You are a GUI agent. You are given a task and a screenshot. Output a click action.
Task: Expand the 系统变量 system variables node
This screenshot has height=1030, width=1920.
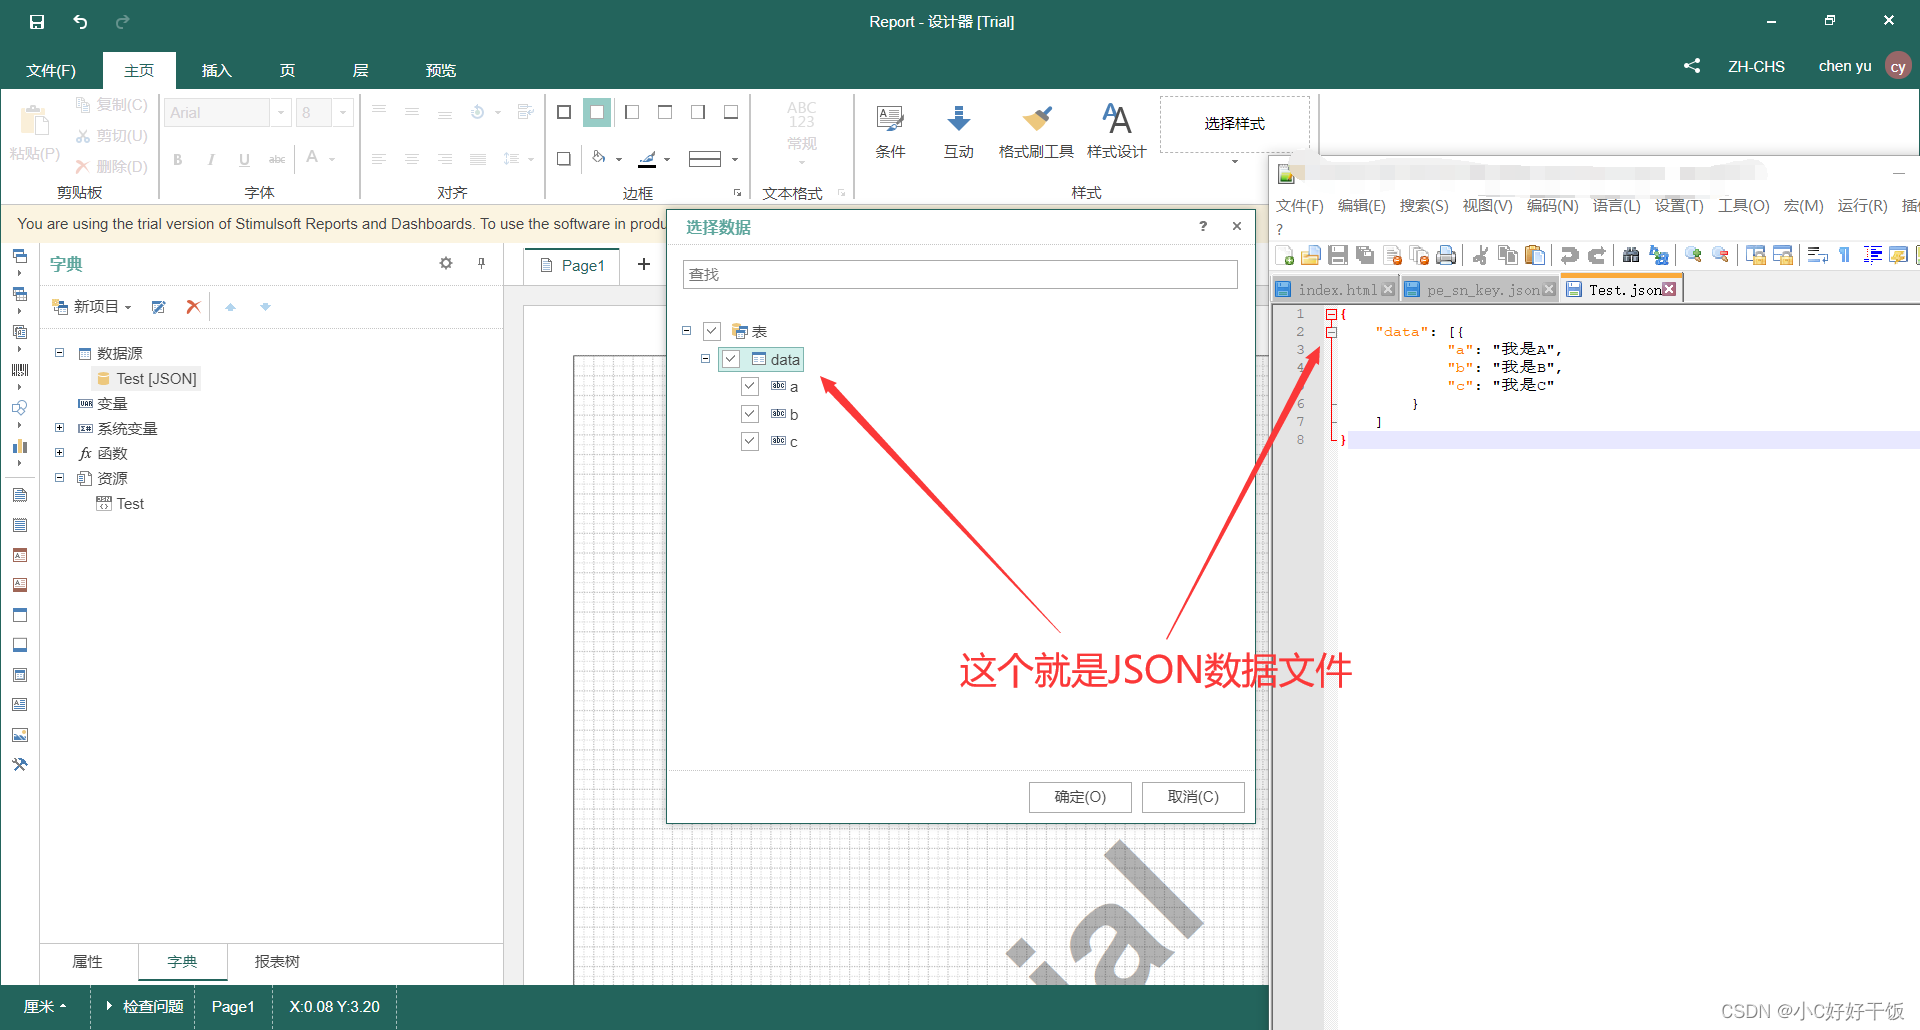(59, 428)
